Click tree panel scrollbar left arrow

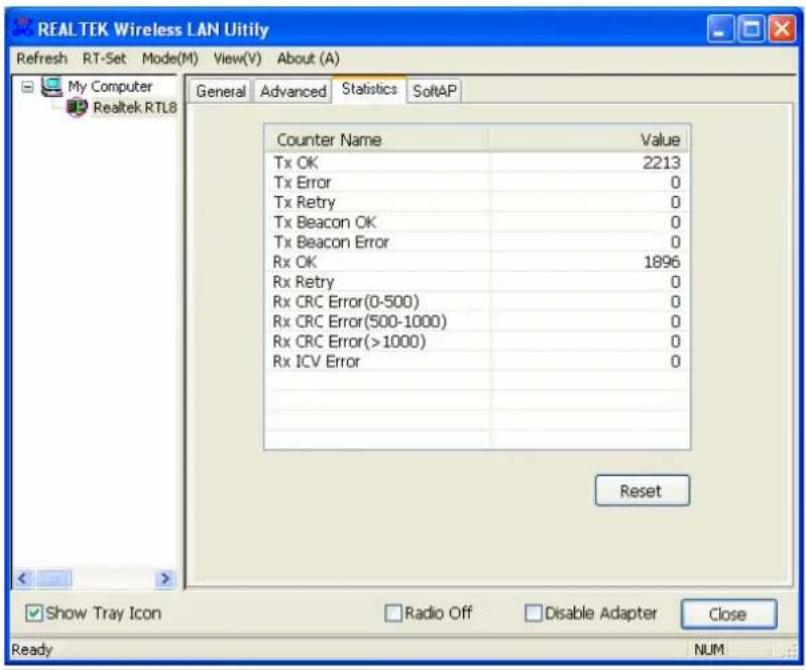click(x=24, y=579)
